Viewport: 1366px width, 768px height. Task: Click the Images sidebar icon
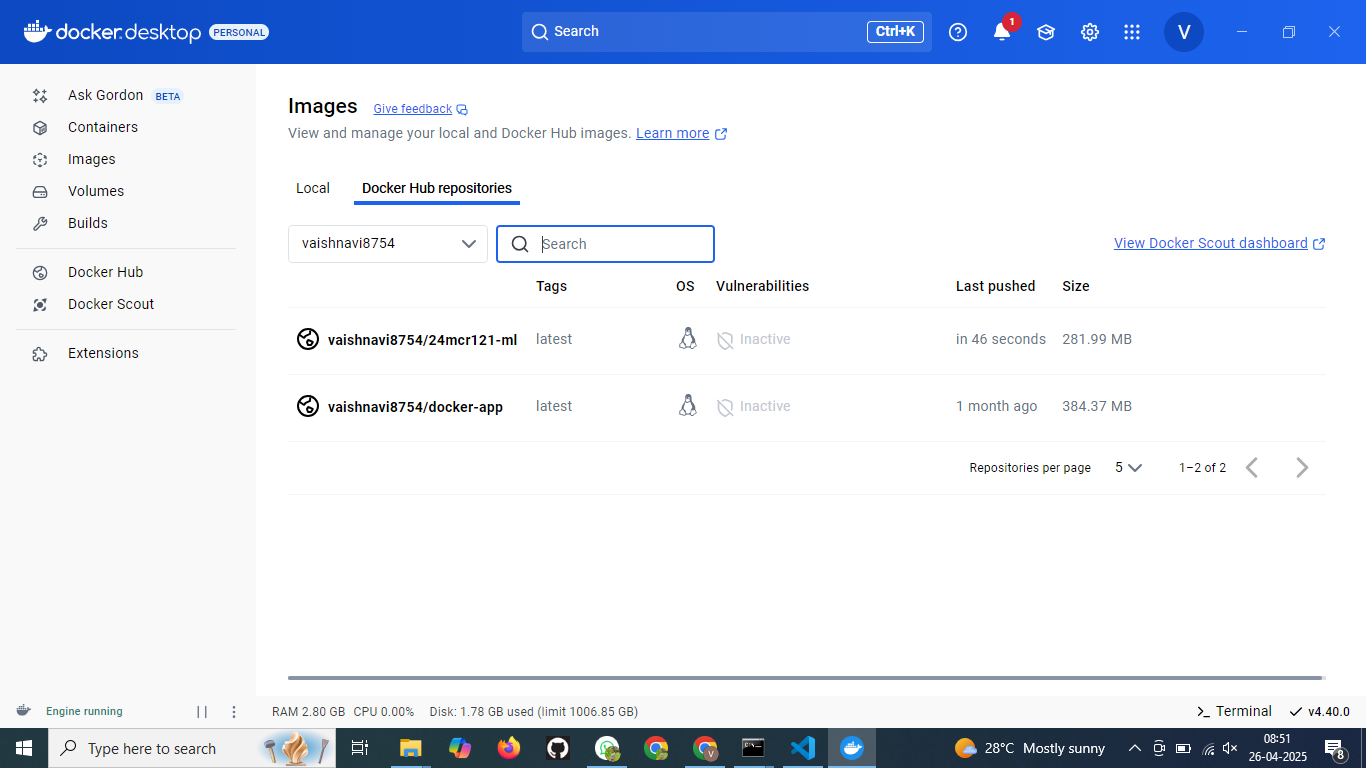point(40,160)
